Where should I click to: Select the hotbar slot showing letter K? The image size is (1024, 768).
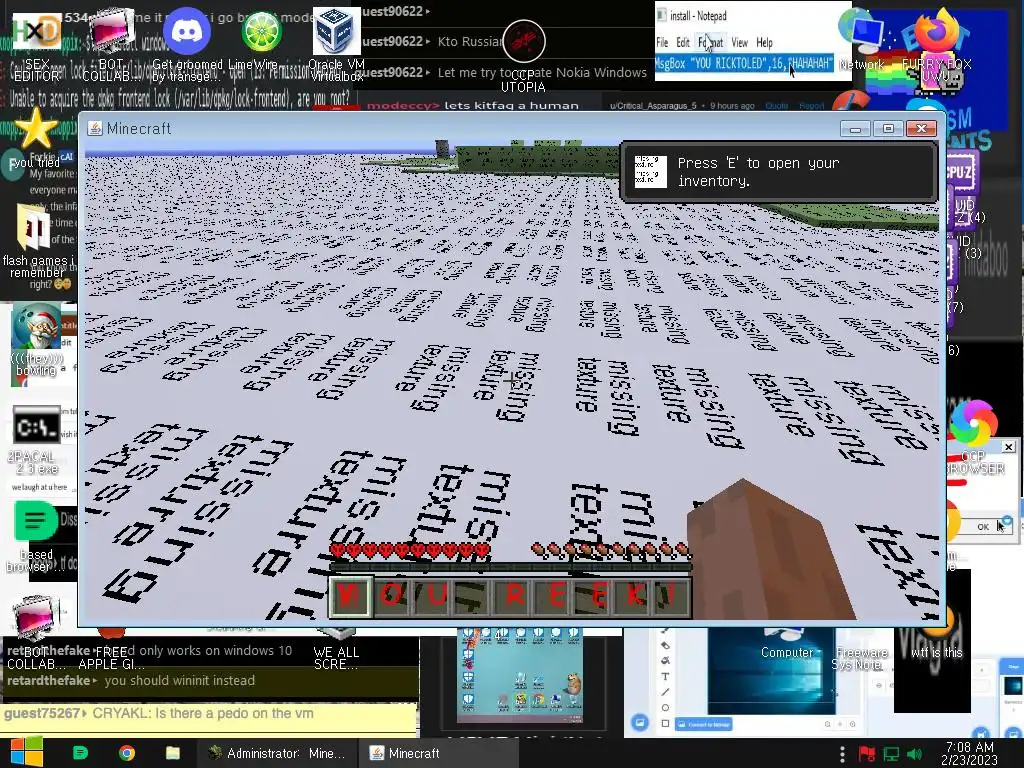pos(635,596)
